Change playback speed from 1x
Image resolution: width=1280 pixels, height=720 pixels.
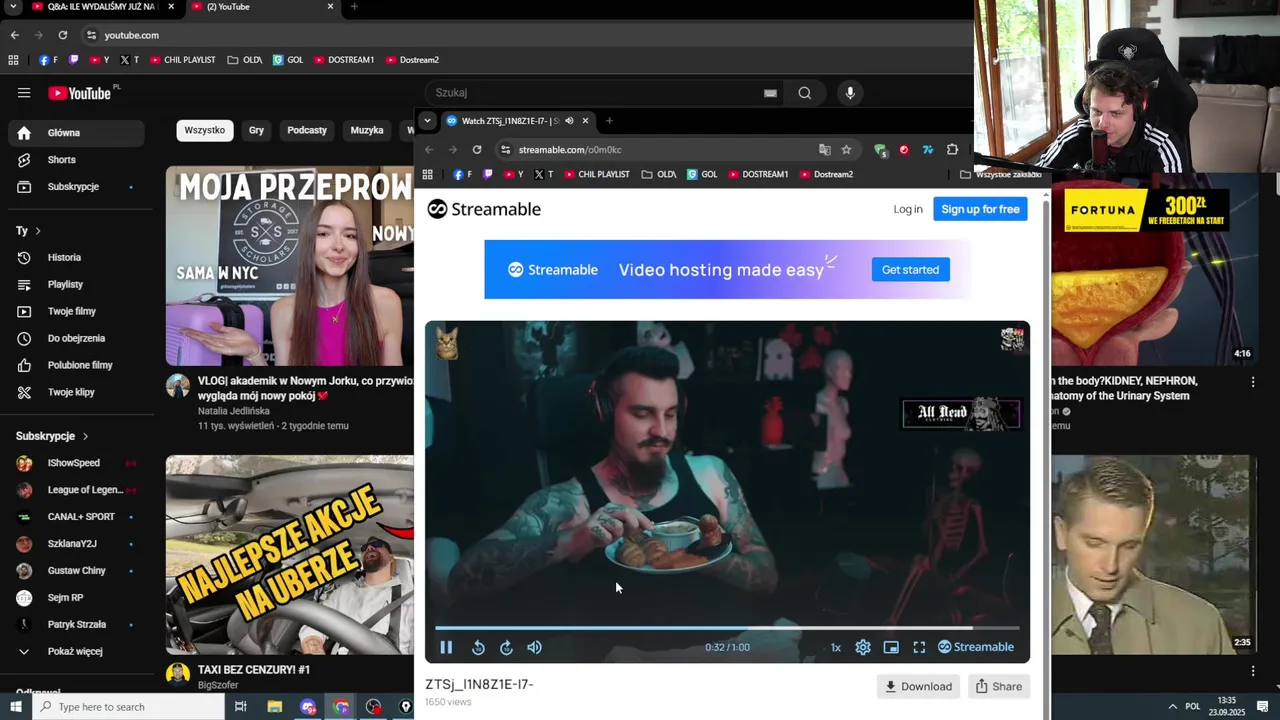coord(835,647)
